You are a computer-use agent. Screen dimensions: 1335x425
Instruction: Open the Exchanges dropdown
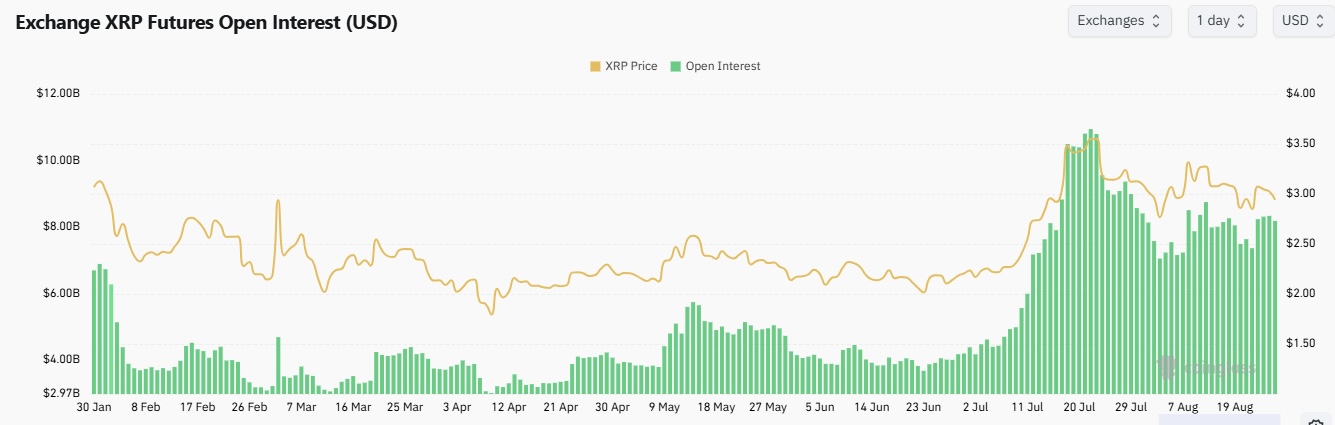(1119, 20)
